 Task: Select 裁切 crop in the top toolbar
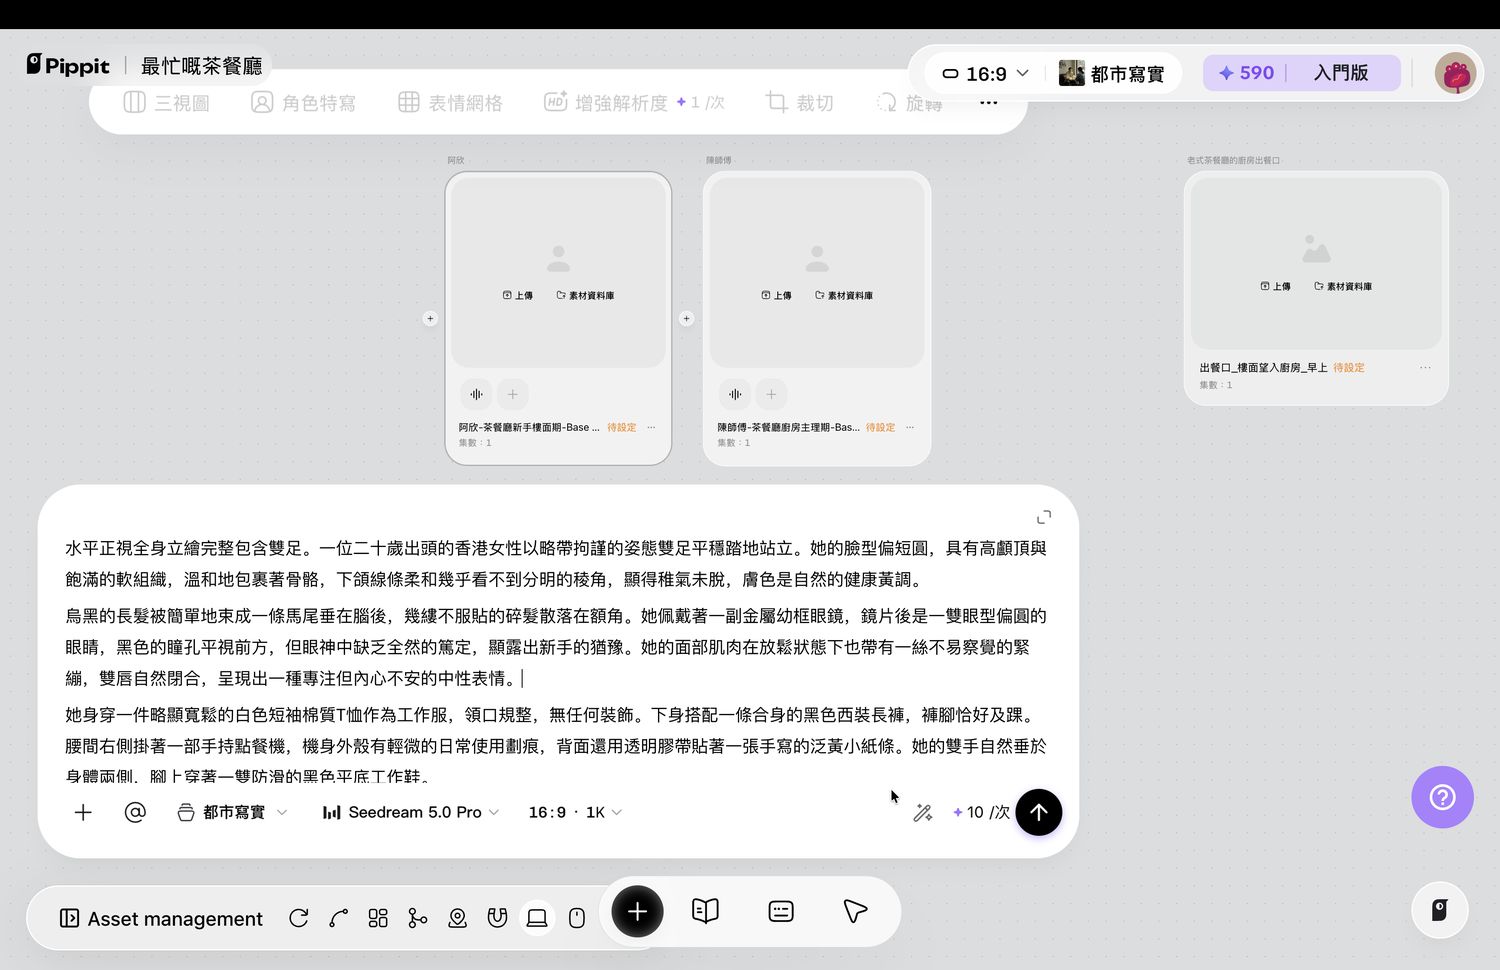pos(799,103)
